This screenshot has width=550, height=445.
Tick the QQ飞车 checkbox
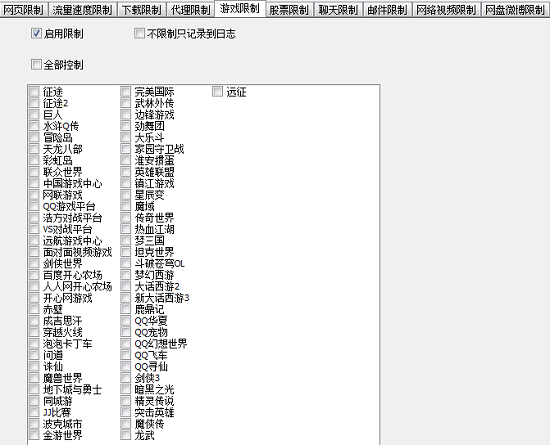[x=126, y=355]
